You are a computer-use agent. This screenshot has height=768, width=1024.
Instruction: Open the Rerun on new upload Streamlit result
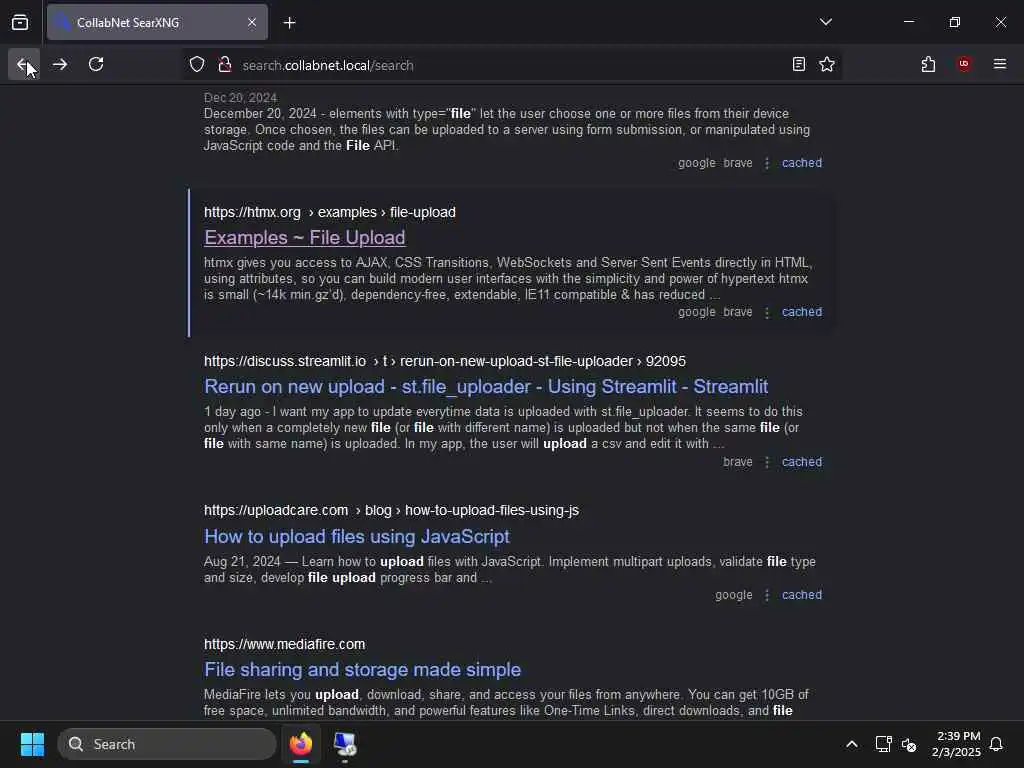pyautogui.click(x=486, y=387)
